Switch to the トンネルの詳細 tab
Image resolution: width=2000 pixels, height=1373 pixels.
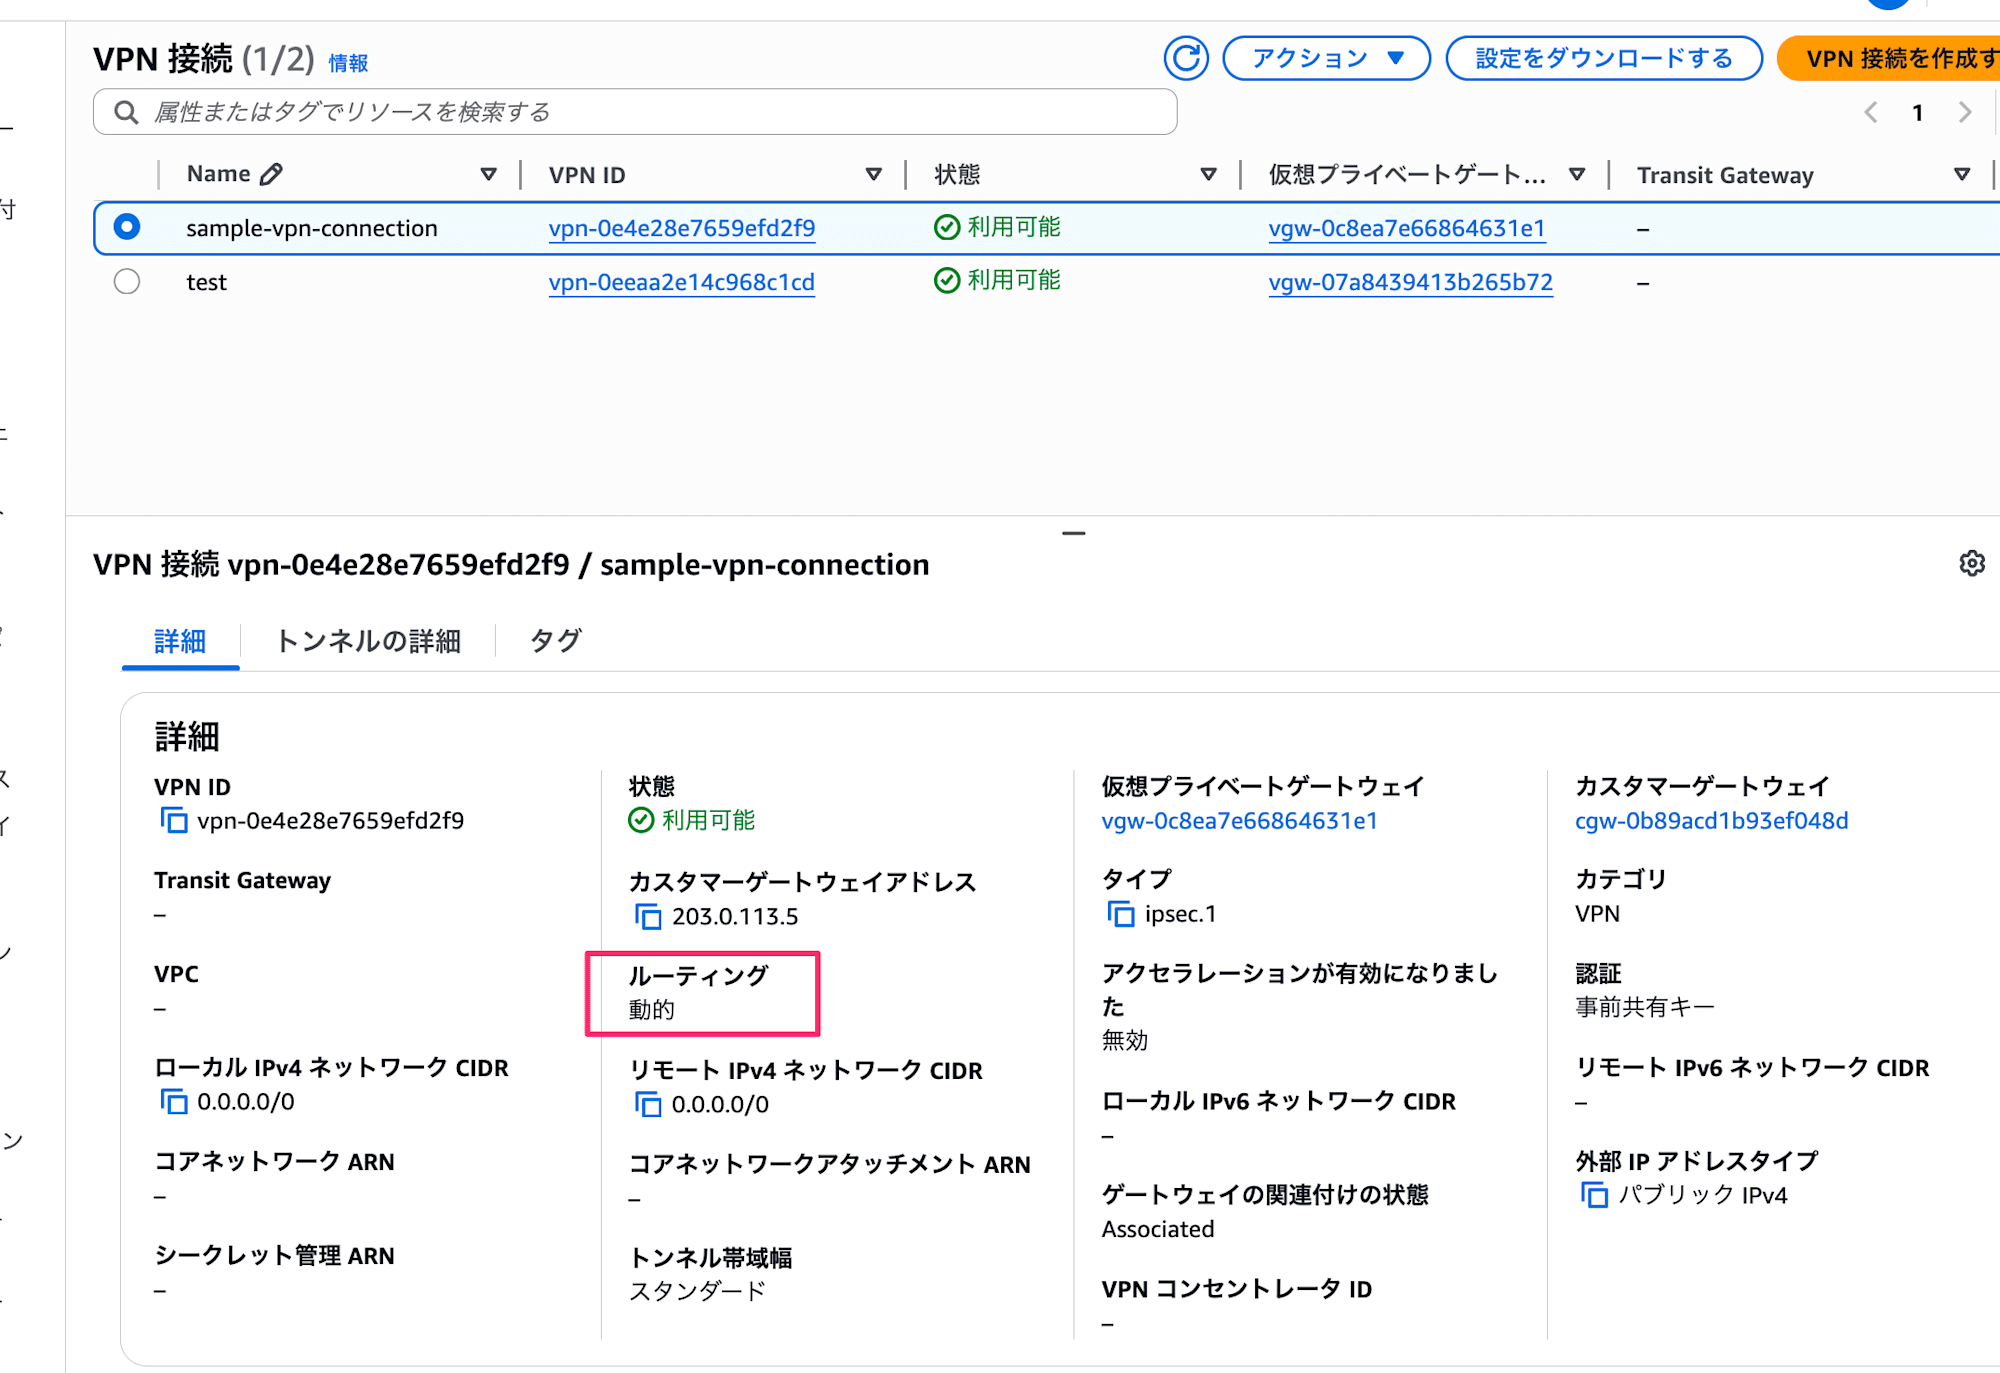[x=368, y=641]
